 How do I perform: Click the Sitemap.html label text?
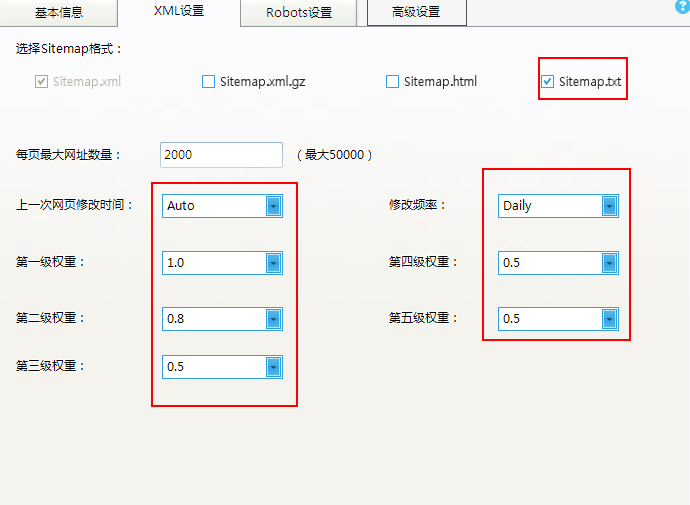click(x=440, y=82)
